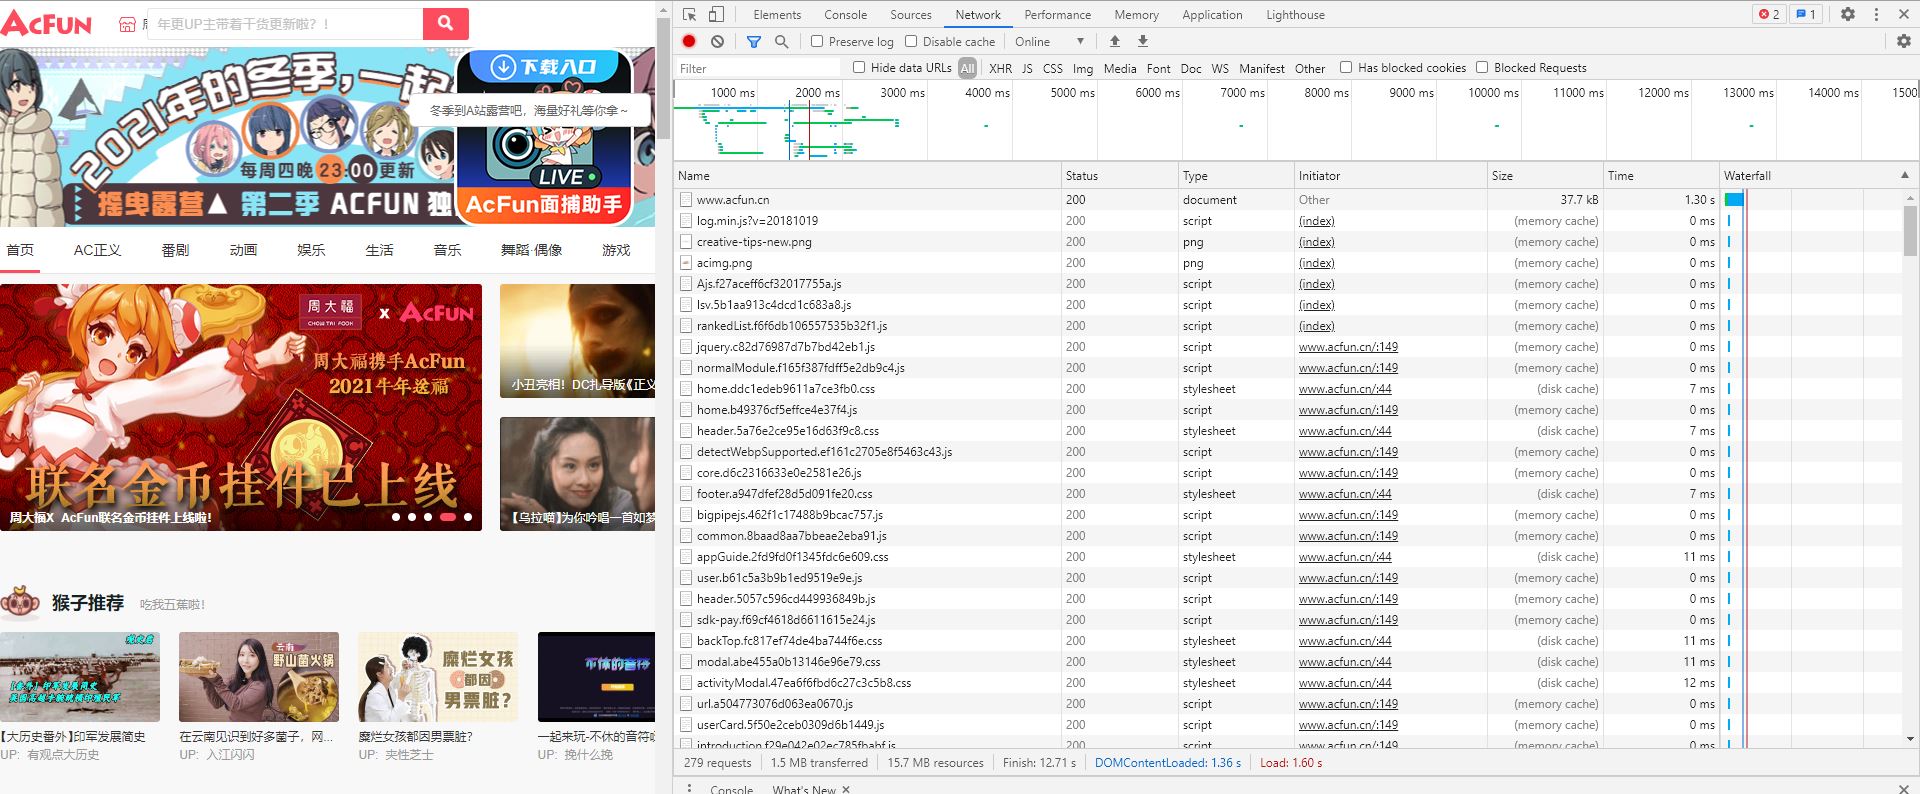Toggle the network filter funnel icon

tap(753, 41)
